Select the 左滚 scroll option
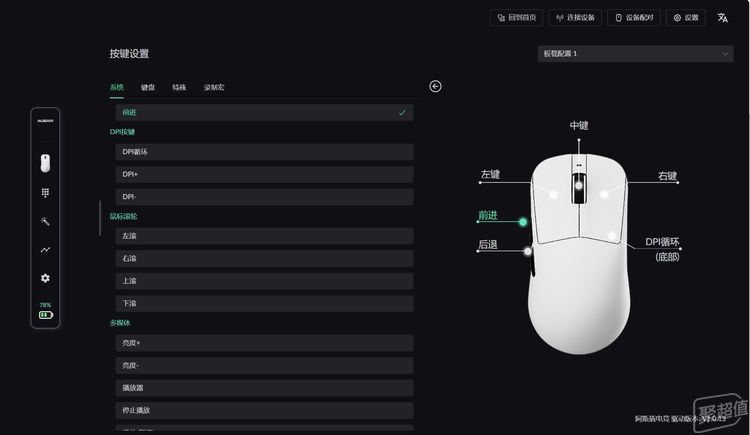Viewport: 750px width, 435px height. pos(265,236)
